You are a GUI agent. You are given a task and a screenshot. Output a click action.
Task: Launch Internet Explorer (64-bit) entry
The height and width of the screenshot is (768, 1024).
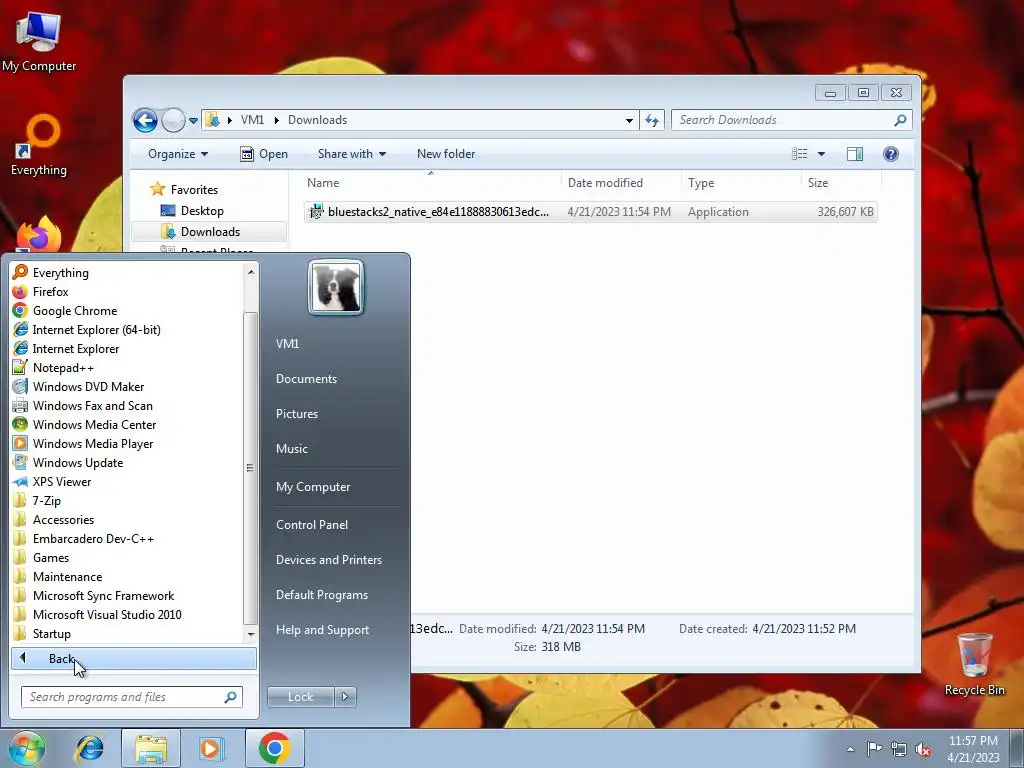point(96,329)
